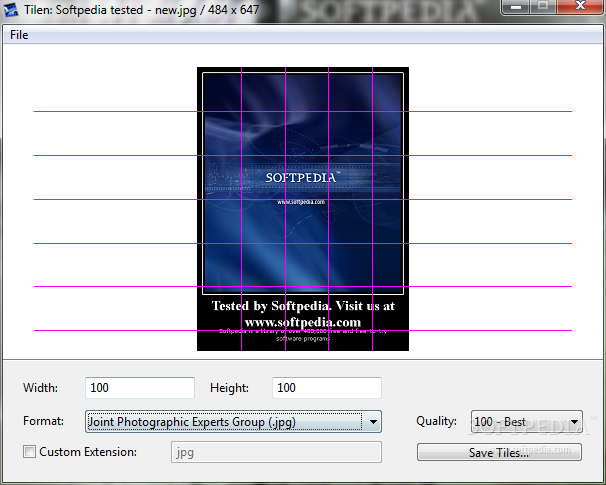Set focus in the Height field
The image size is (606, 485).
pos(327,388)
